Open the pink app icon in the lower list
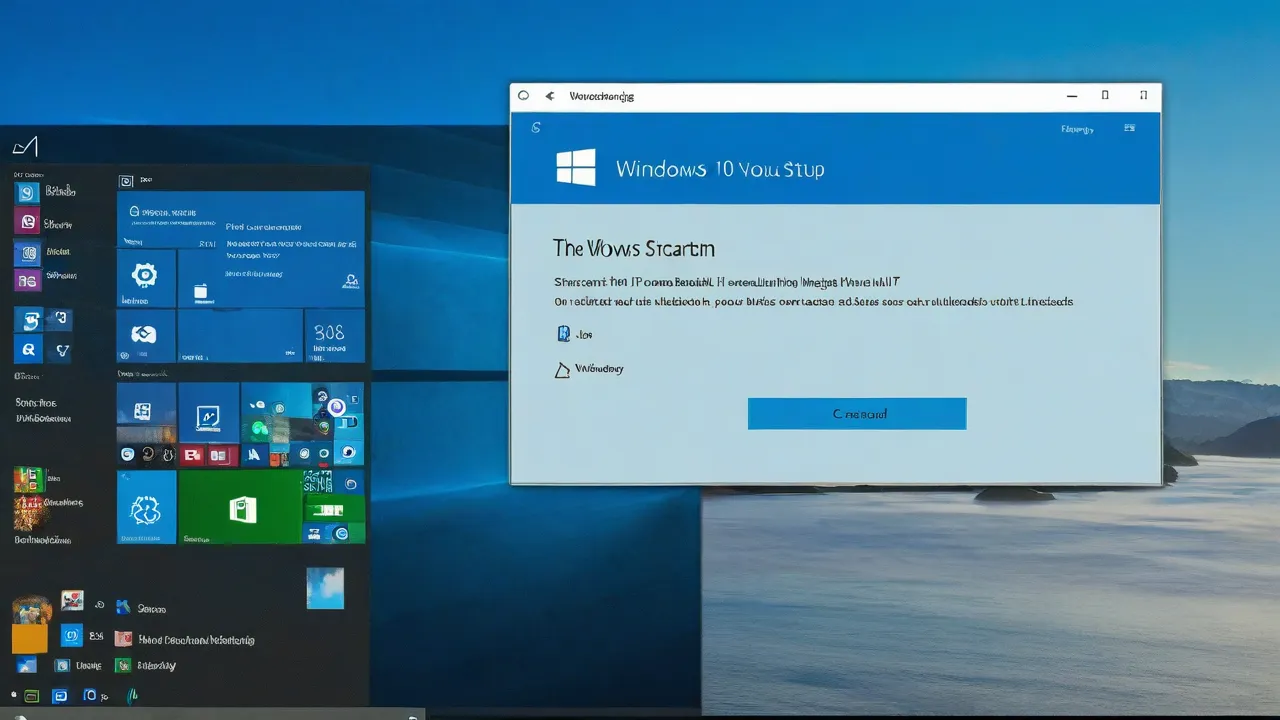The image size is (1280, 720). point(123,638)
